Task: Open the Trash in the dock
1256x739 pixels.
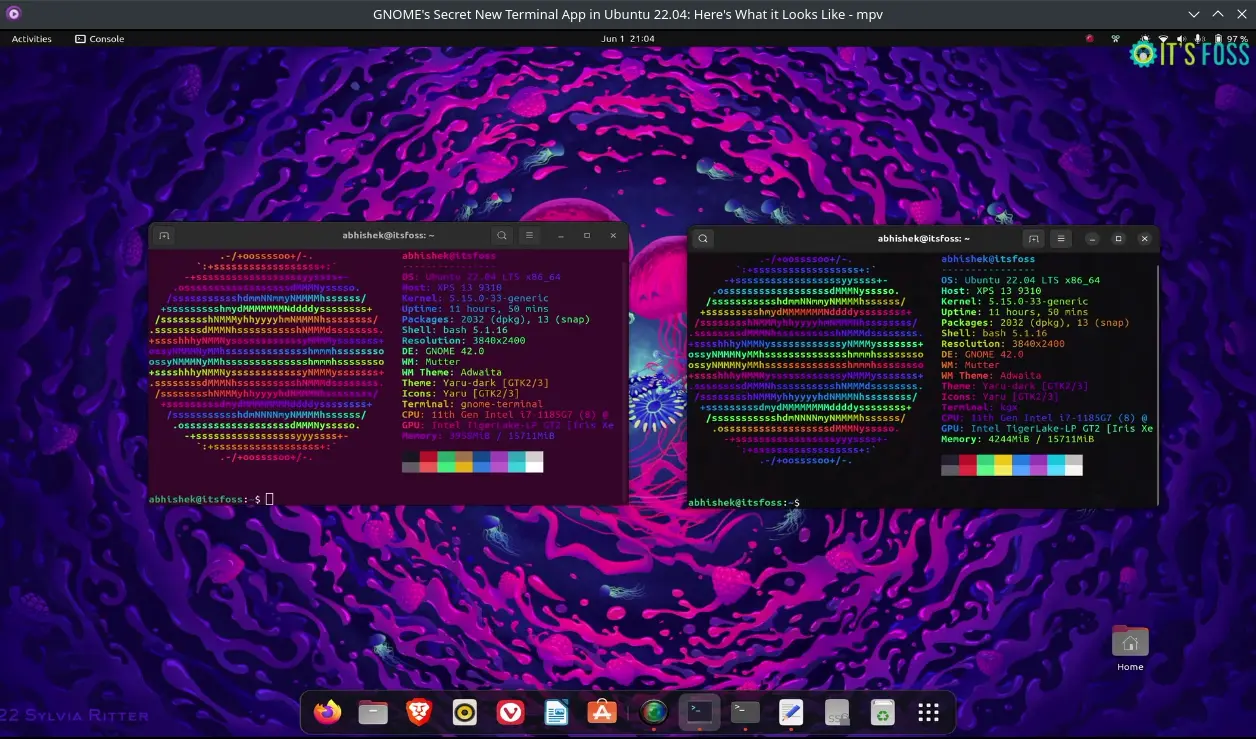Action: pos(882,712)
